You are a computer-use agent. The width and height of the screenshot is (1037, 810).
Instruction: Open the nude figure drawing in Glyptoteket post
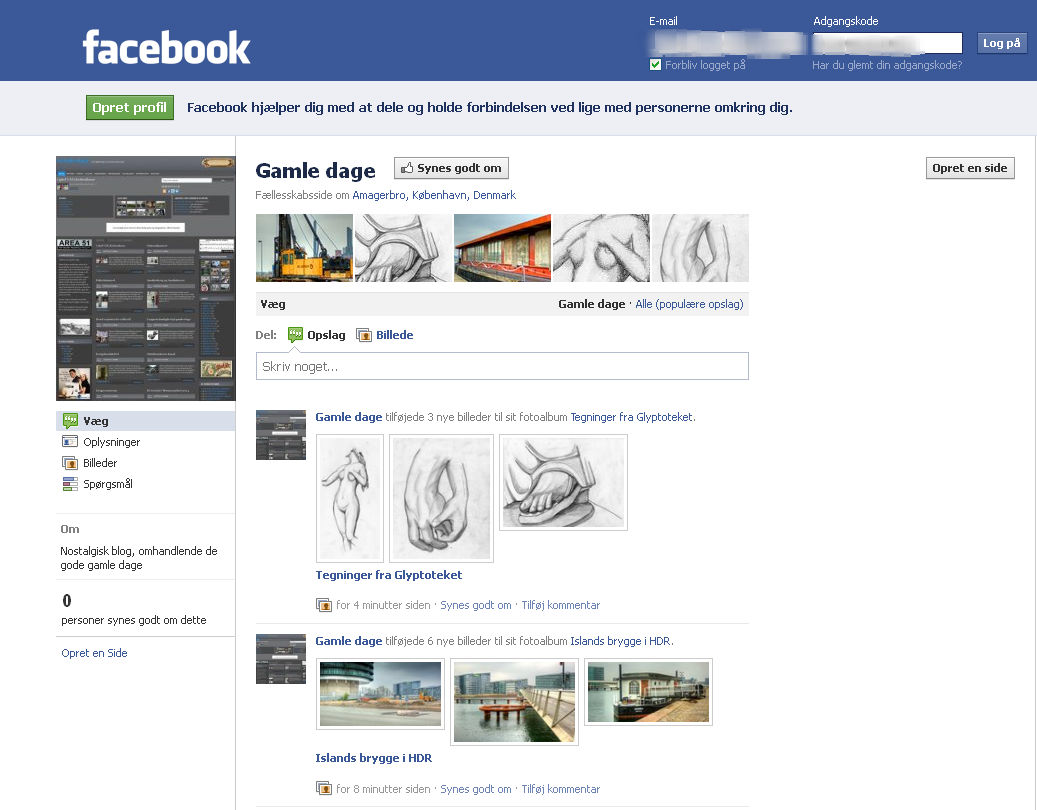coord(350,499)
